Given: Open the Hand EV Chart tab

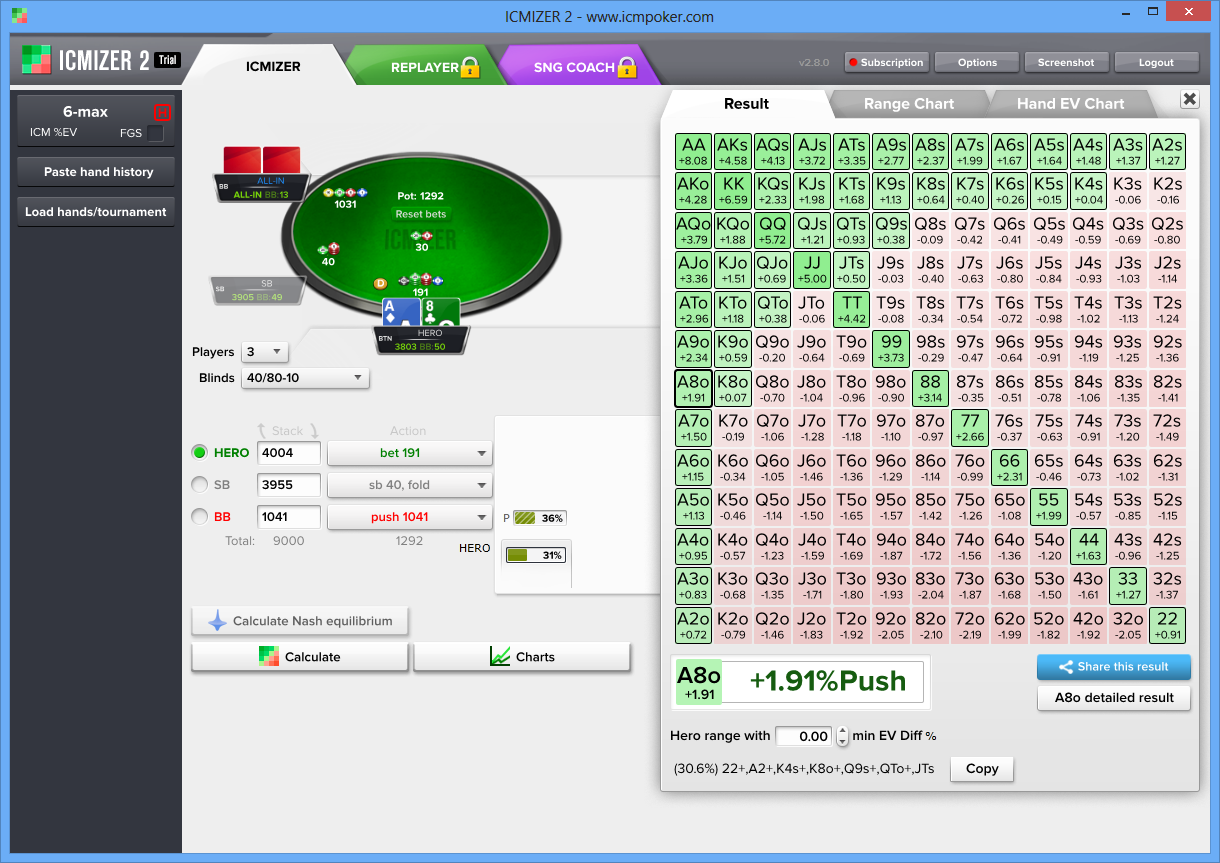Looking at the screenshot, I should click(1070, 104).
